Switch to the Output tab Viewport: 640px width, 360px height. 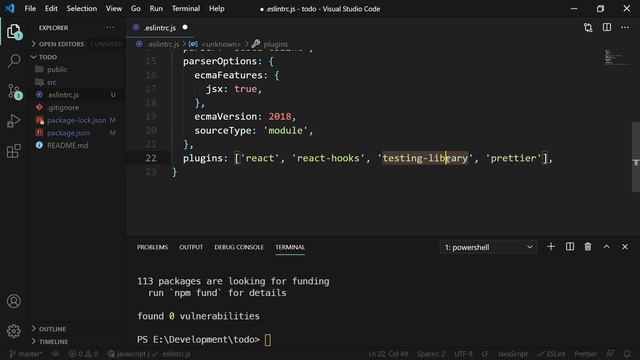[191, 247]
